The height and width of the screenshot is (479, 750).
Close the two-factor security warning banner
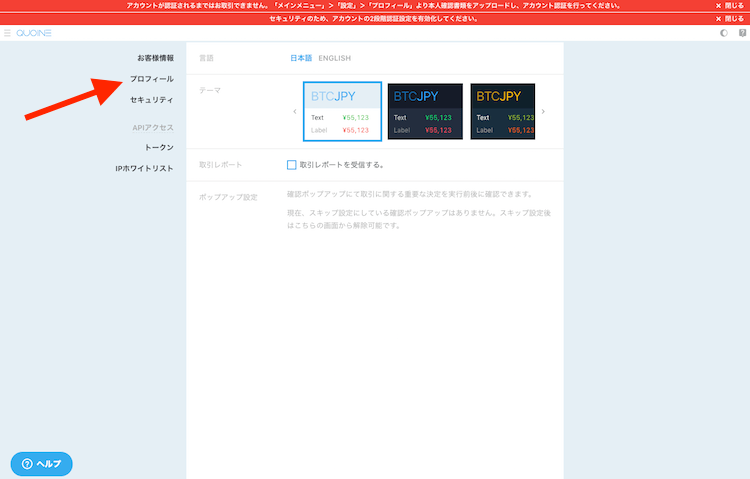(729, 19)
